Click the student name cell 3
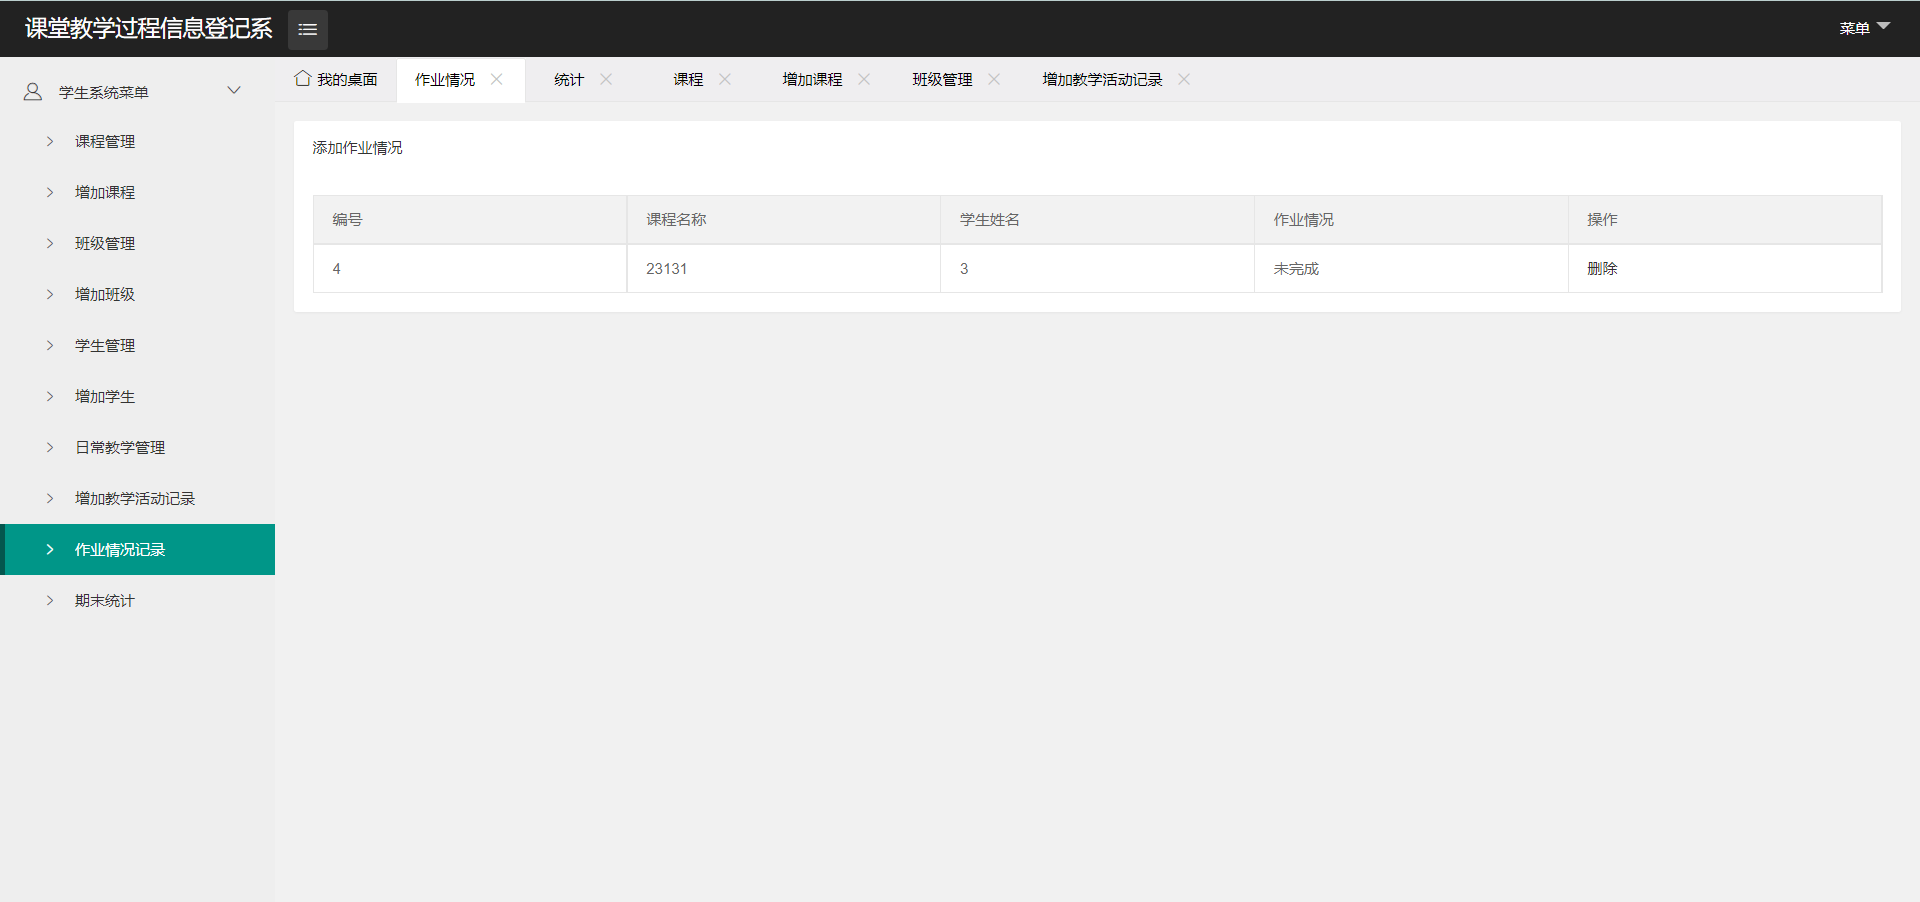 point(1098,268)
